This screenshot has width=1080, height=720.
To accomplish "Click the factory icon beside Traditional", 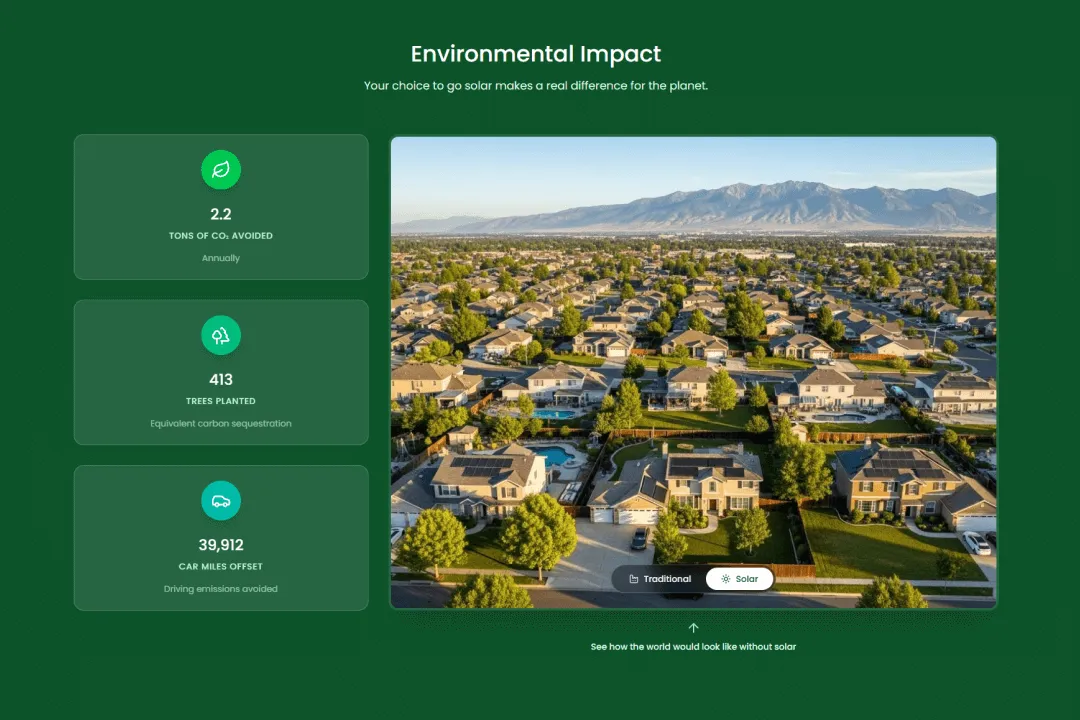I will [633, 578].
